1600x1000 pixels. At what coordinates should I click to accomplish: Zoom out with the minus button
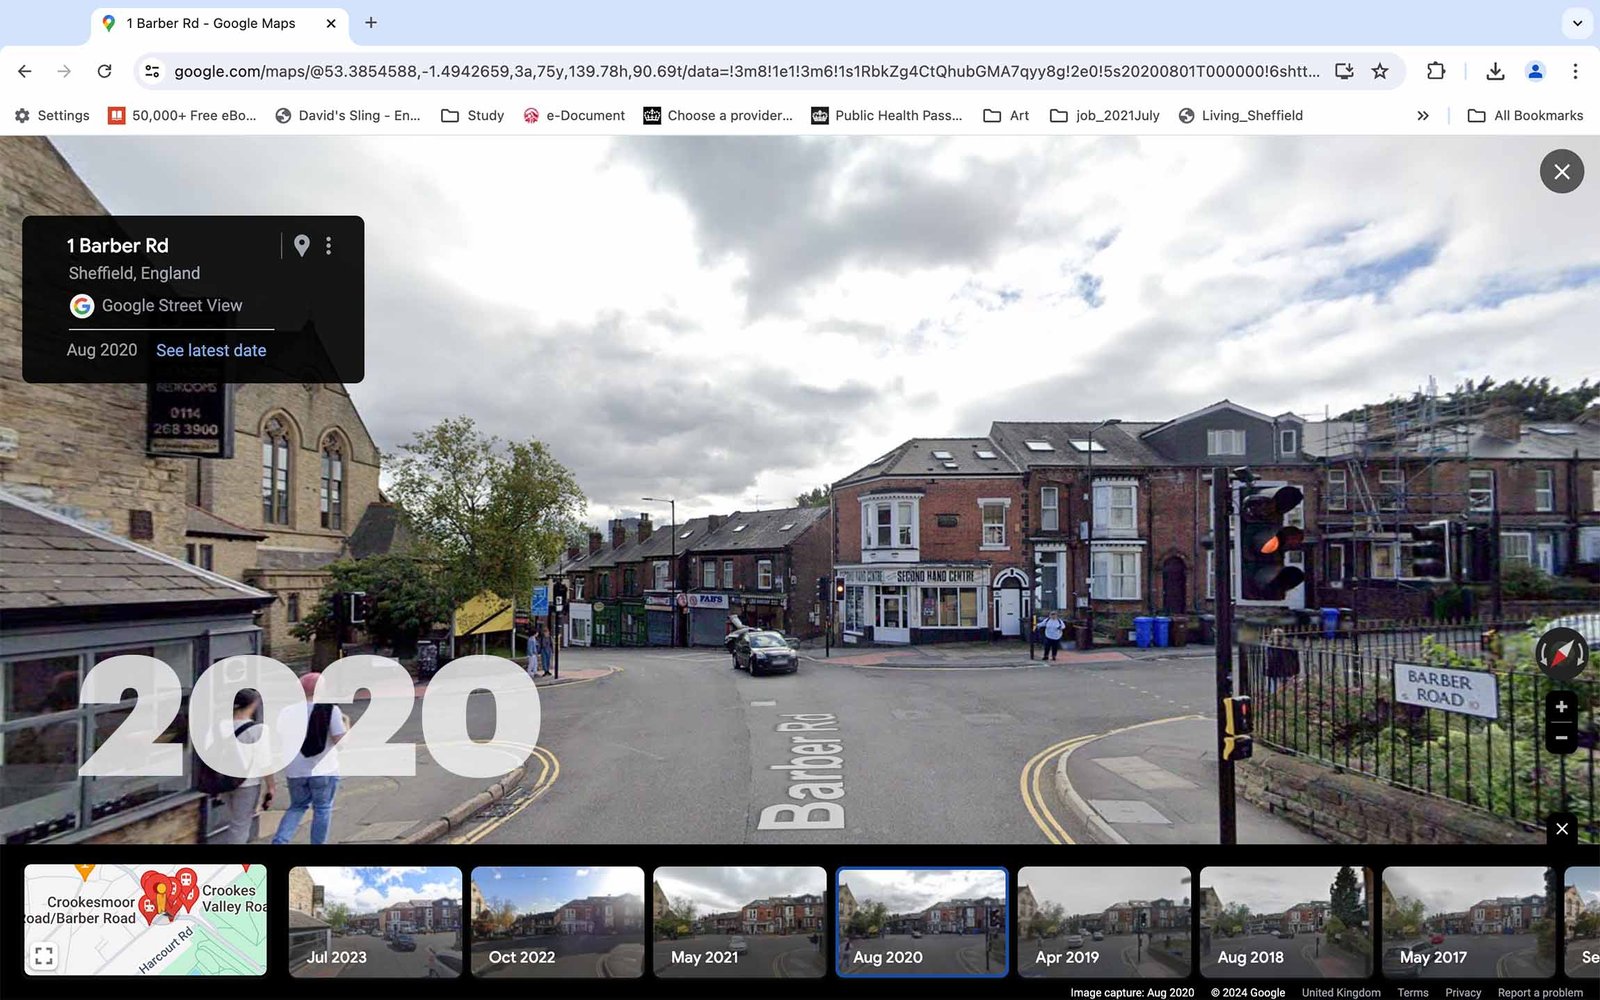tap(1561, 738)
